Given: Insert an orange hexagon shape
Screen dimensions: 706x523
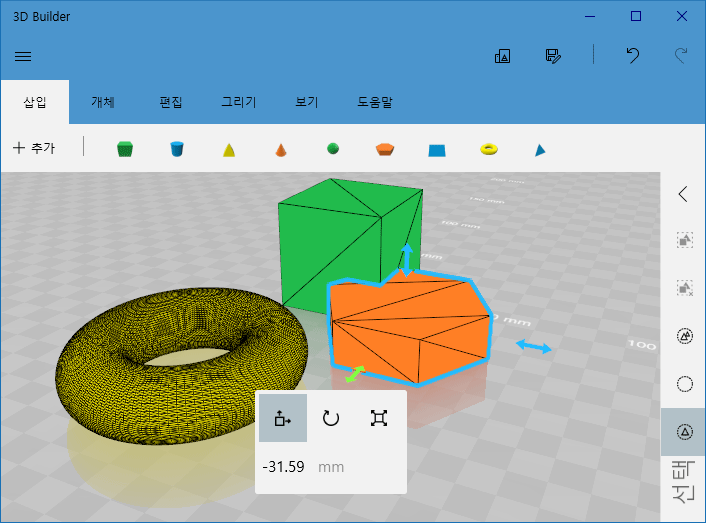Looking at the screenshot, I should [385, 149].
